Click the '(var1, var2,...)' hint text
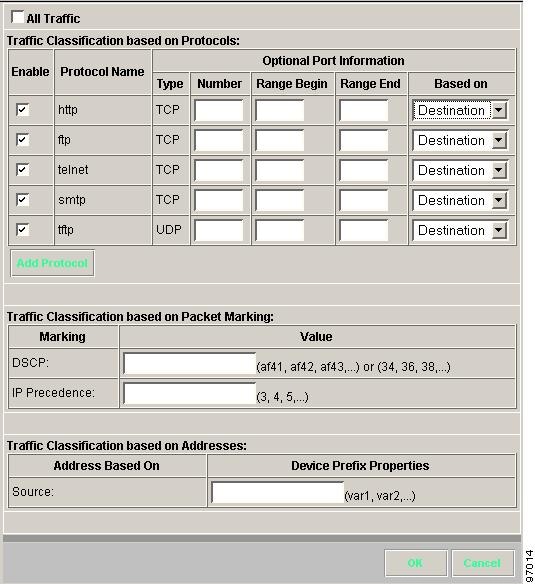 click(380, 496)
